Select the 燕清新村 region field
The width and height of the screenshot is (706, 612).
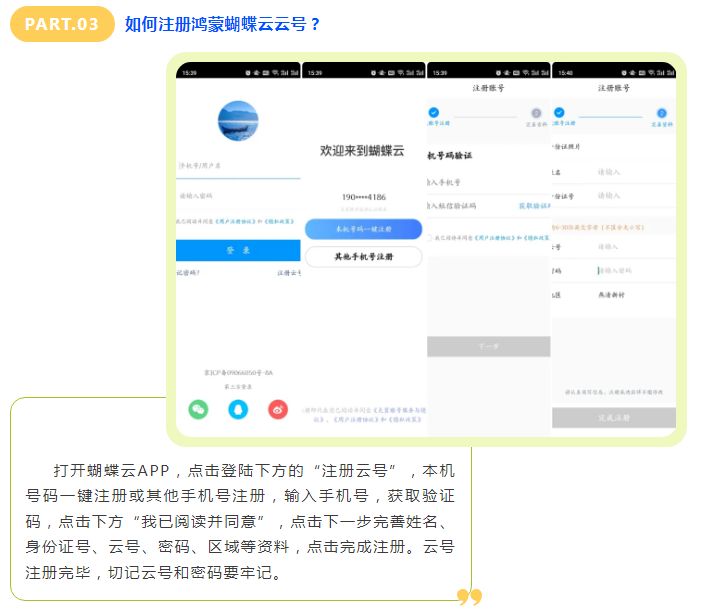[615, 295]
